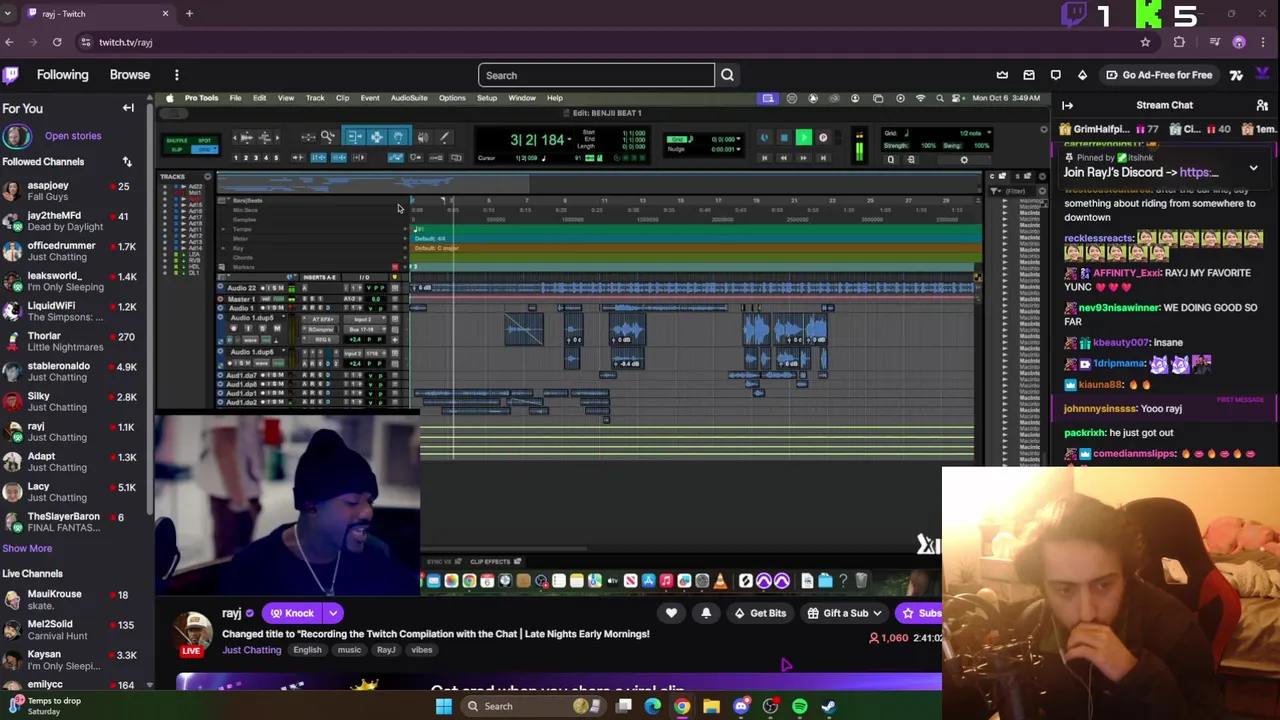Open the Chrome three-dot menu

tap(1264, 42)
